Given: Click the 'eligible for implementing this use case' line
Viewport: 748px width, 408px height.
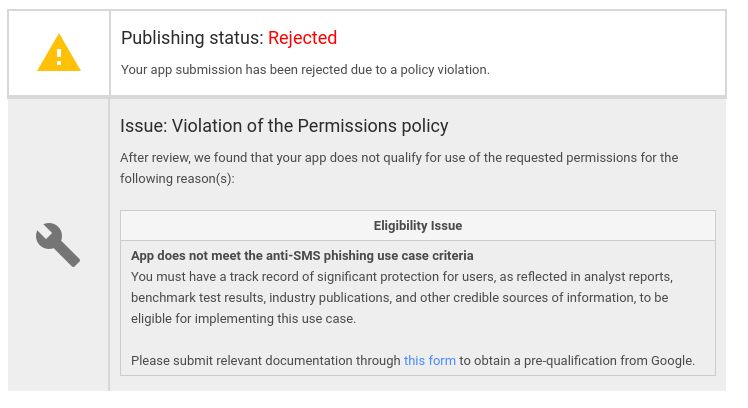Looking at the screenshot, I should 244,319.
